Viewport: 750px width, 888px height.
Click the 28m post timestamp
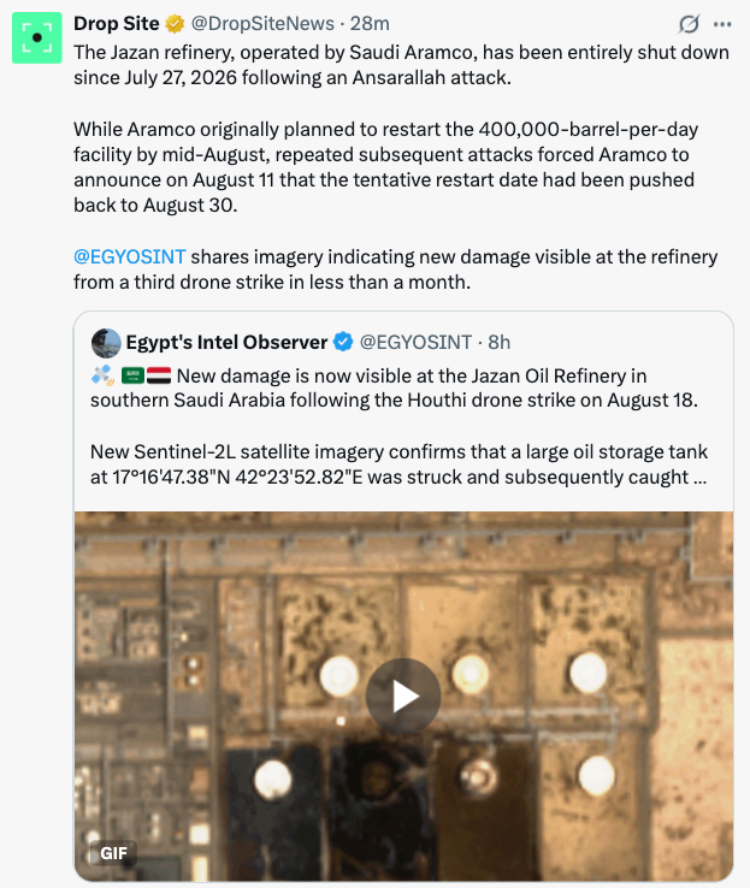[x=369, y=24]
